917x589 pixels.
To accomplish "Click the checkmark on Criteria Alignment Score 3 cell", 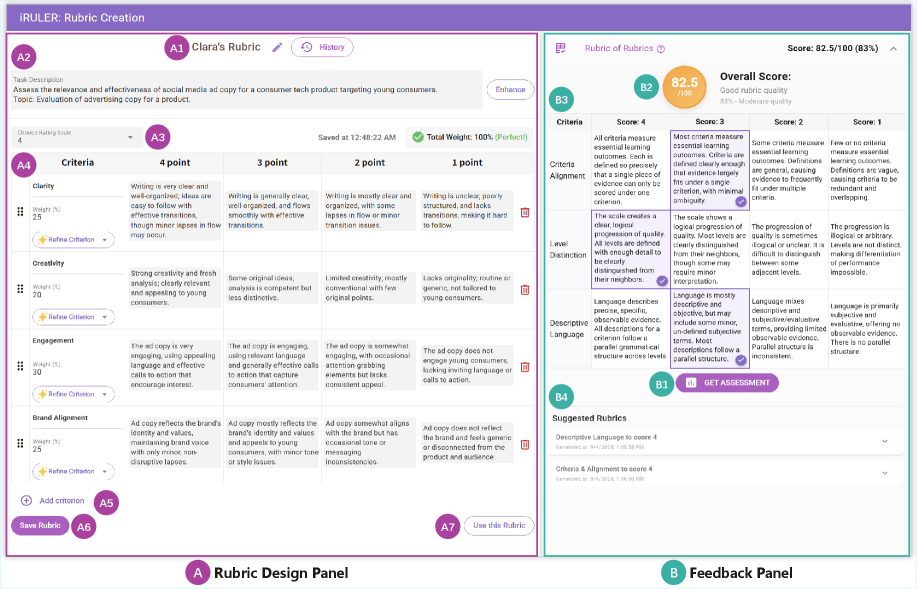I will [x=741, y=201].
